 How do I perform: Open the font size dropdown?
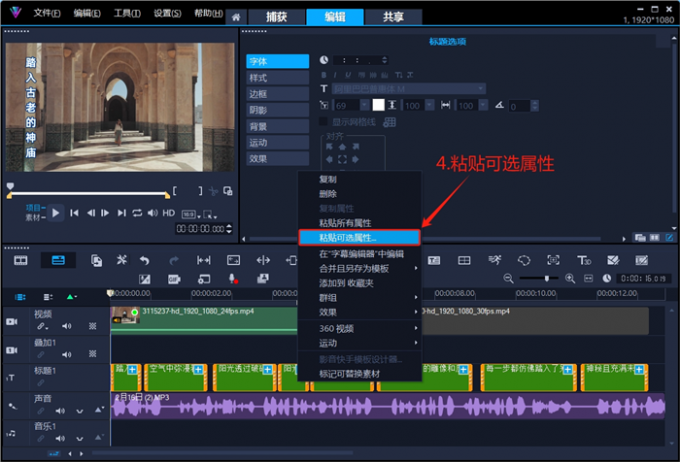point(365,105)
